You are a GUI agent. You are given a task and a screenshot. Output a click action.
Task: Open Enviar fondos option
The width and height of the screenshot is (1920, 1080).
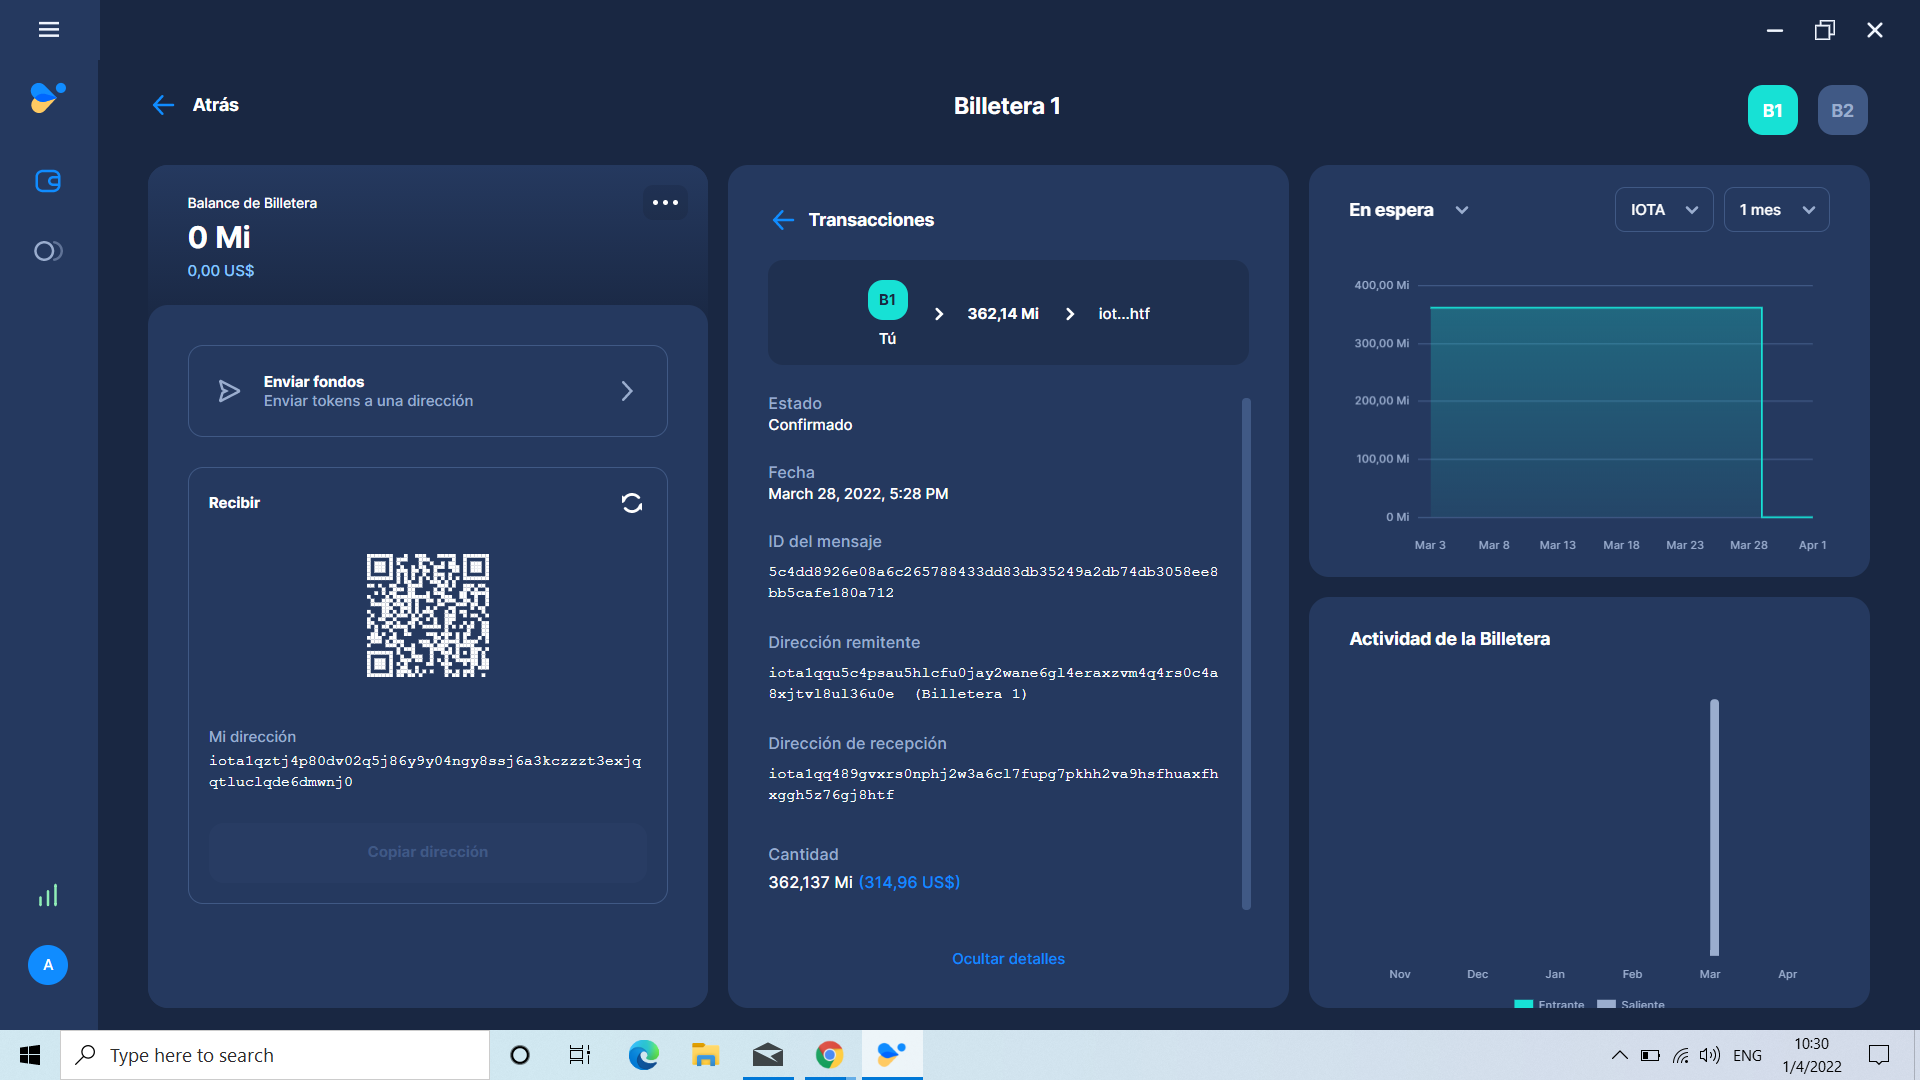click(428, 391)
